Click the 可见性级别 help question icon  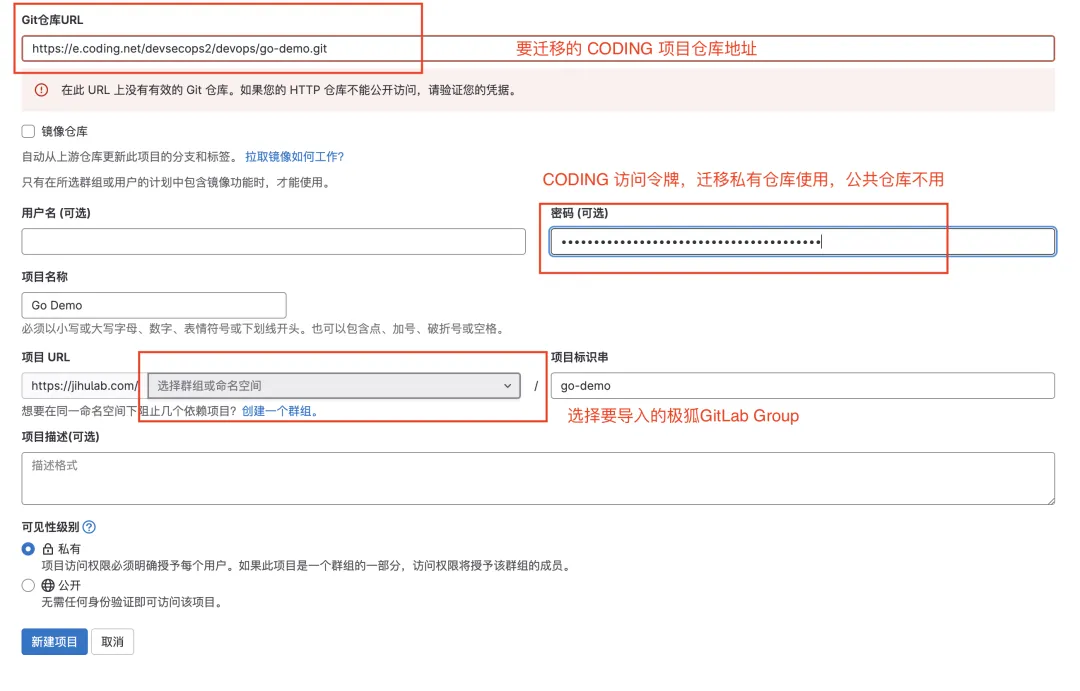pyautogui.click(x=89, y=527)
